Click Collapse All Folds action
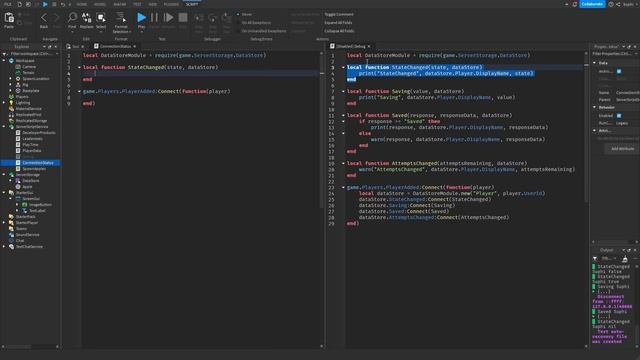The image size is (640, 360). coord(339,31)
